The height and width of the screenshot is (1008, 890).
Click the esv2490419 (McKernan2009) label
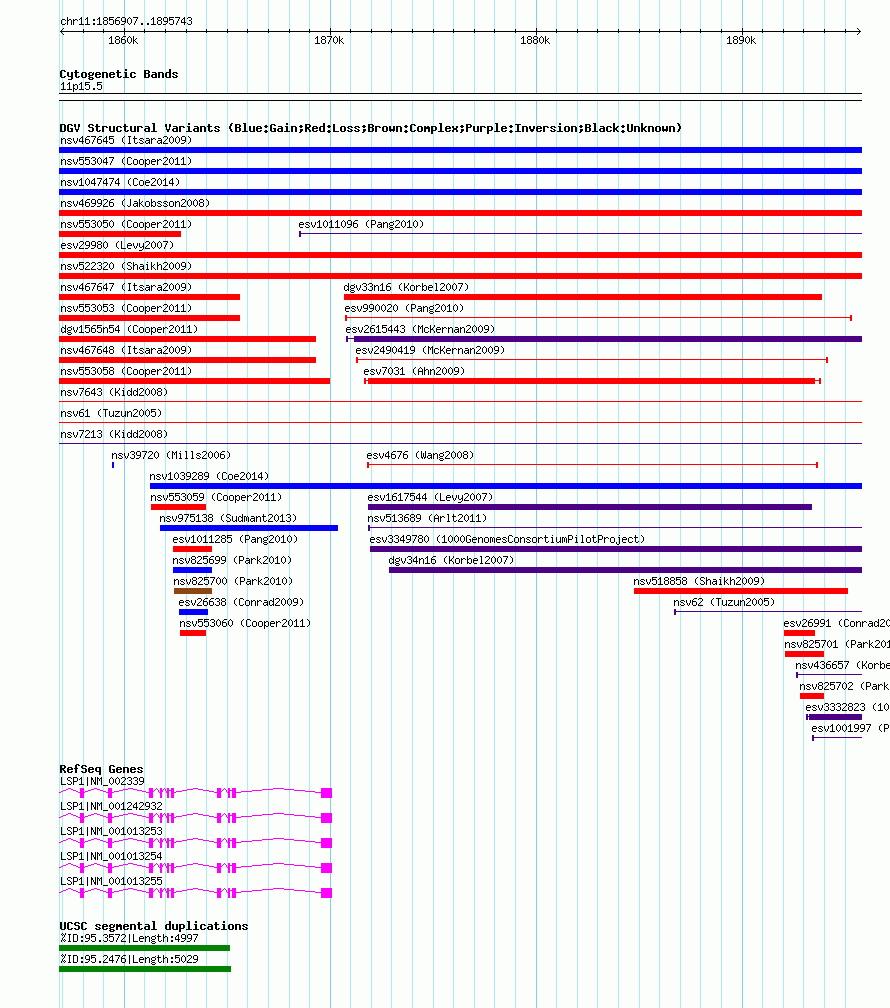pyautogui.click(x=430, y=350)
